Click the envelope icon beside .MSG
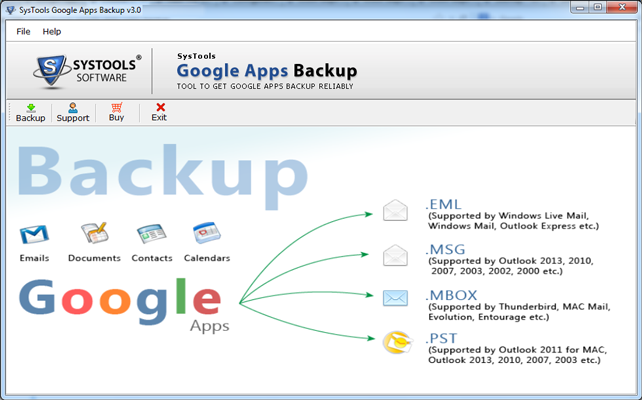The height and width of the screenshot is (400, 642). tap(395, 255)
